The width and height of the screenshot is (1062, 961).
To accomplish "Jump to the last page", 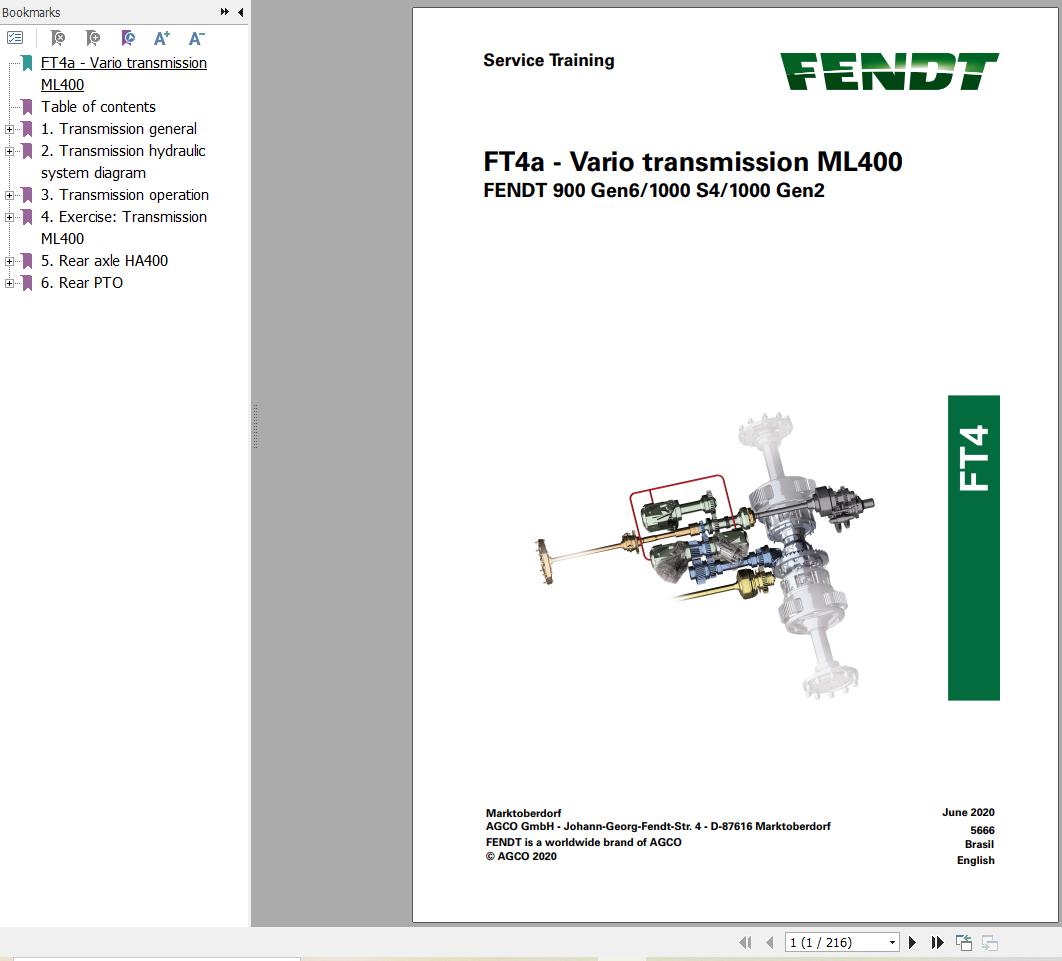I will (x=937, y=942).
